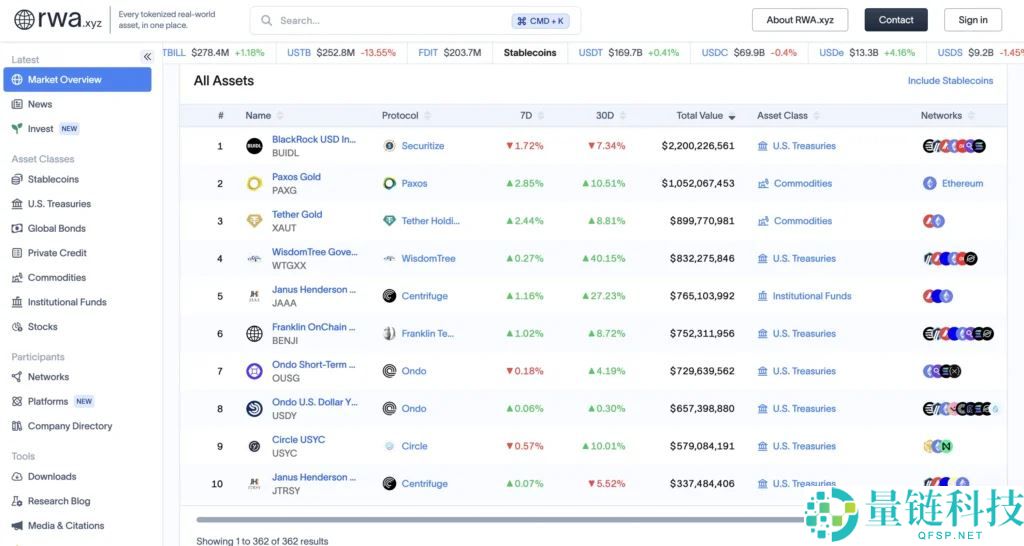Viewport: 1024px width, 546px height.
Task: Click the rwa.xyz globe logo
Action: coord(25,20)
